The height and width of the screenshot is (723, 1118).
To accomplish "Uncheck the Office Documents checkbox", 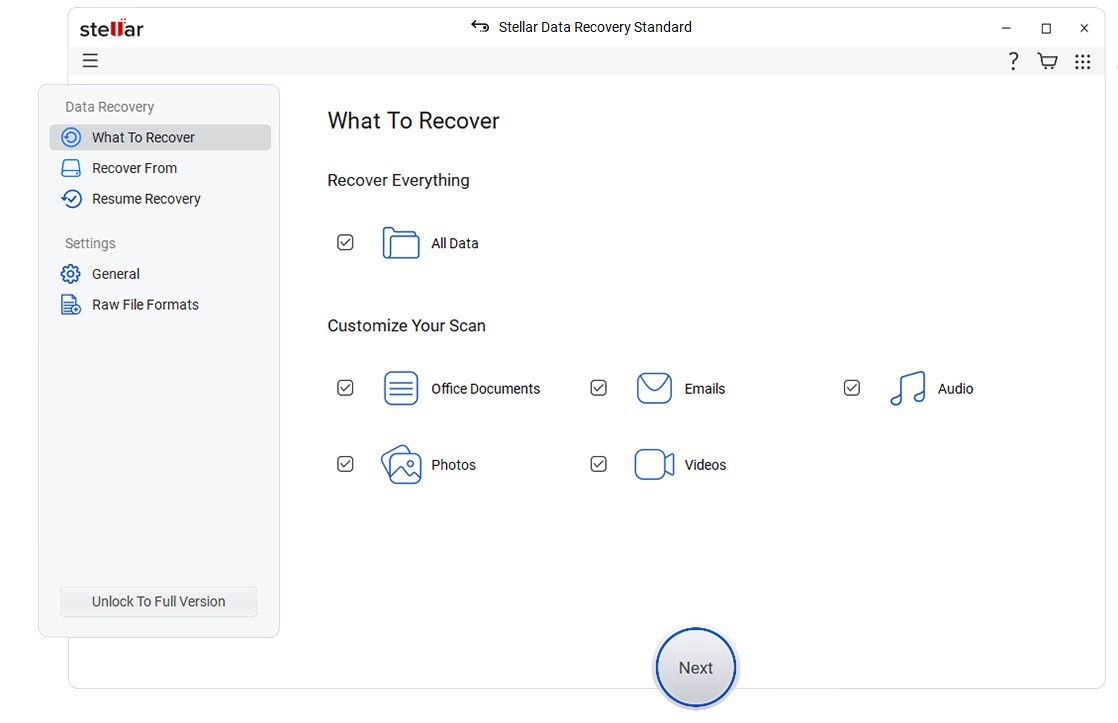I will [345, 387].
